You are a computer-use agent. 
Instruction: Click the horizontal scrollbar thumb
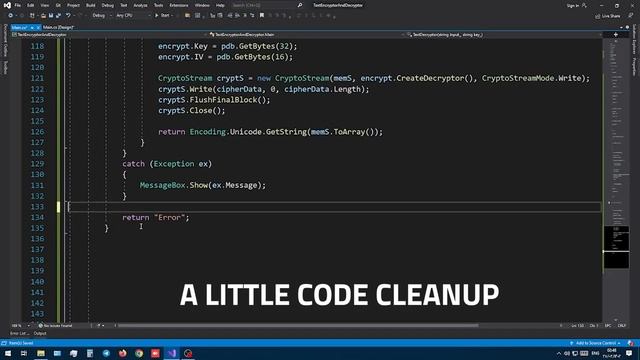pos(298,326)
